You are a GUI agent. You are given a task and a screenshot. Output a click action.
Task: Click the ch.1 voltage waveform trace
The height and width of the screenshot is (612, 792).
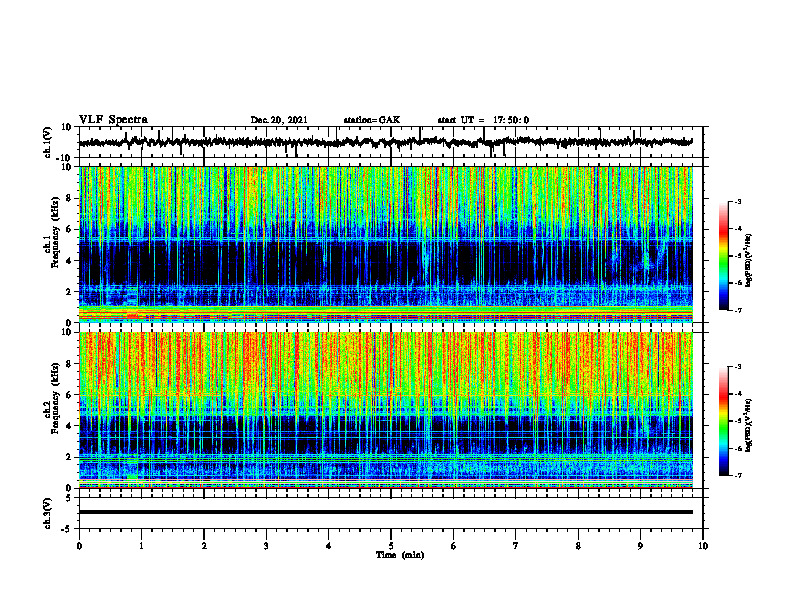(x=386, y=142)
